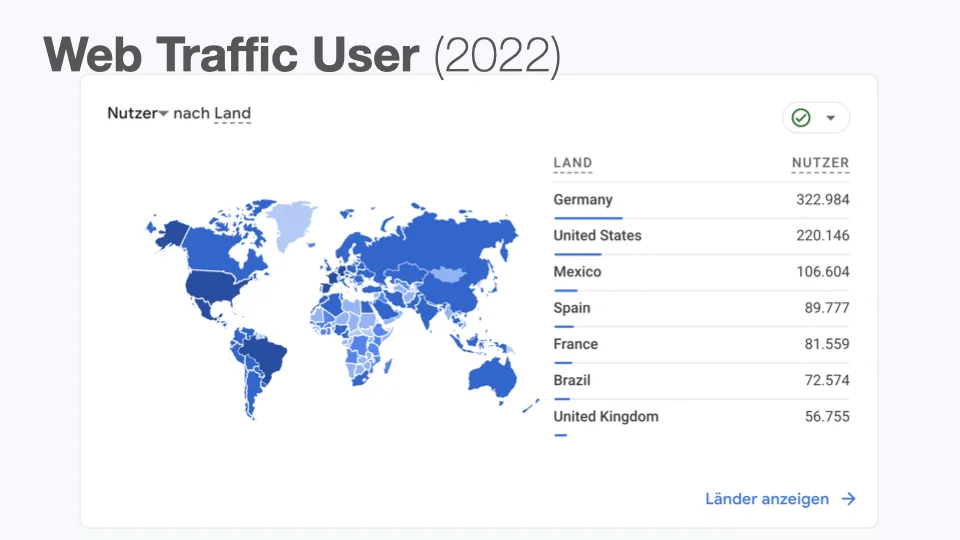Screen dimensions: 960x540
Task: Click the value 106.604
Action: [823, 272]
